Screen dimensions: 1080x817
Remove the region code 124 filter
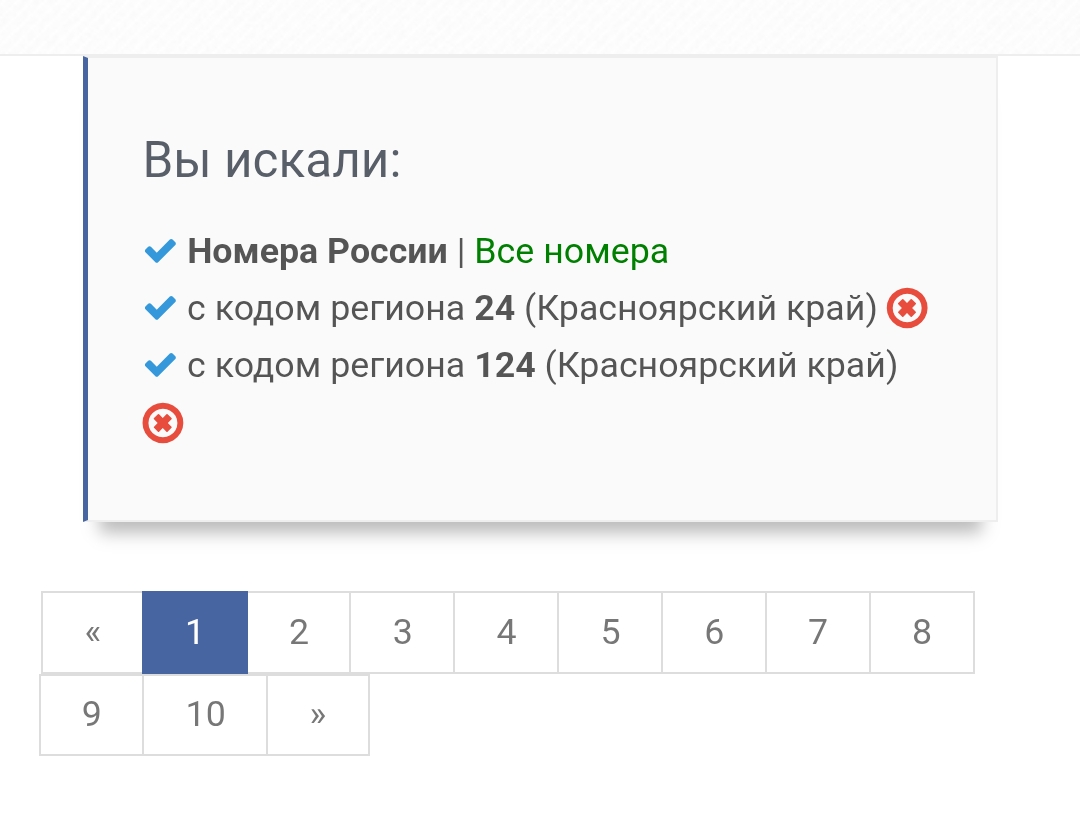click(163, 424)
